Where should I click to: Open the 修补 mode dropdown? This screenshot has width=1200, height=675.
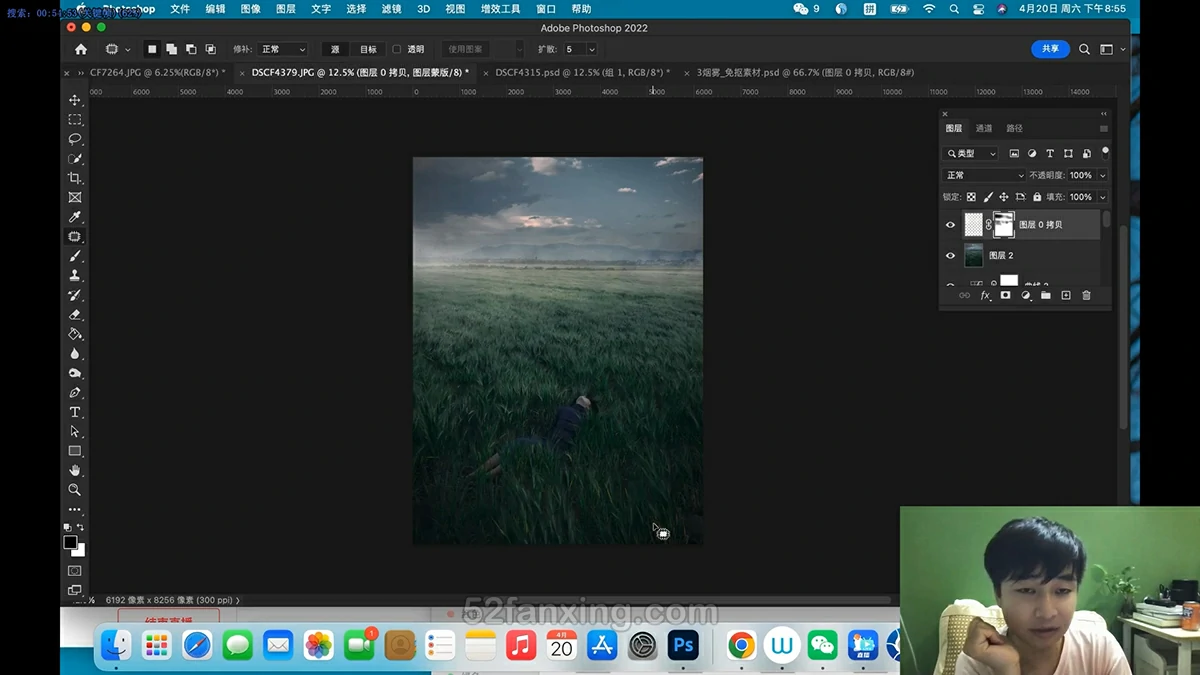[x=284, y=49]
